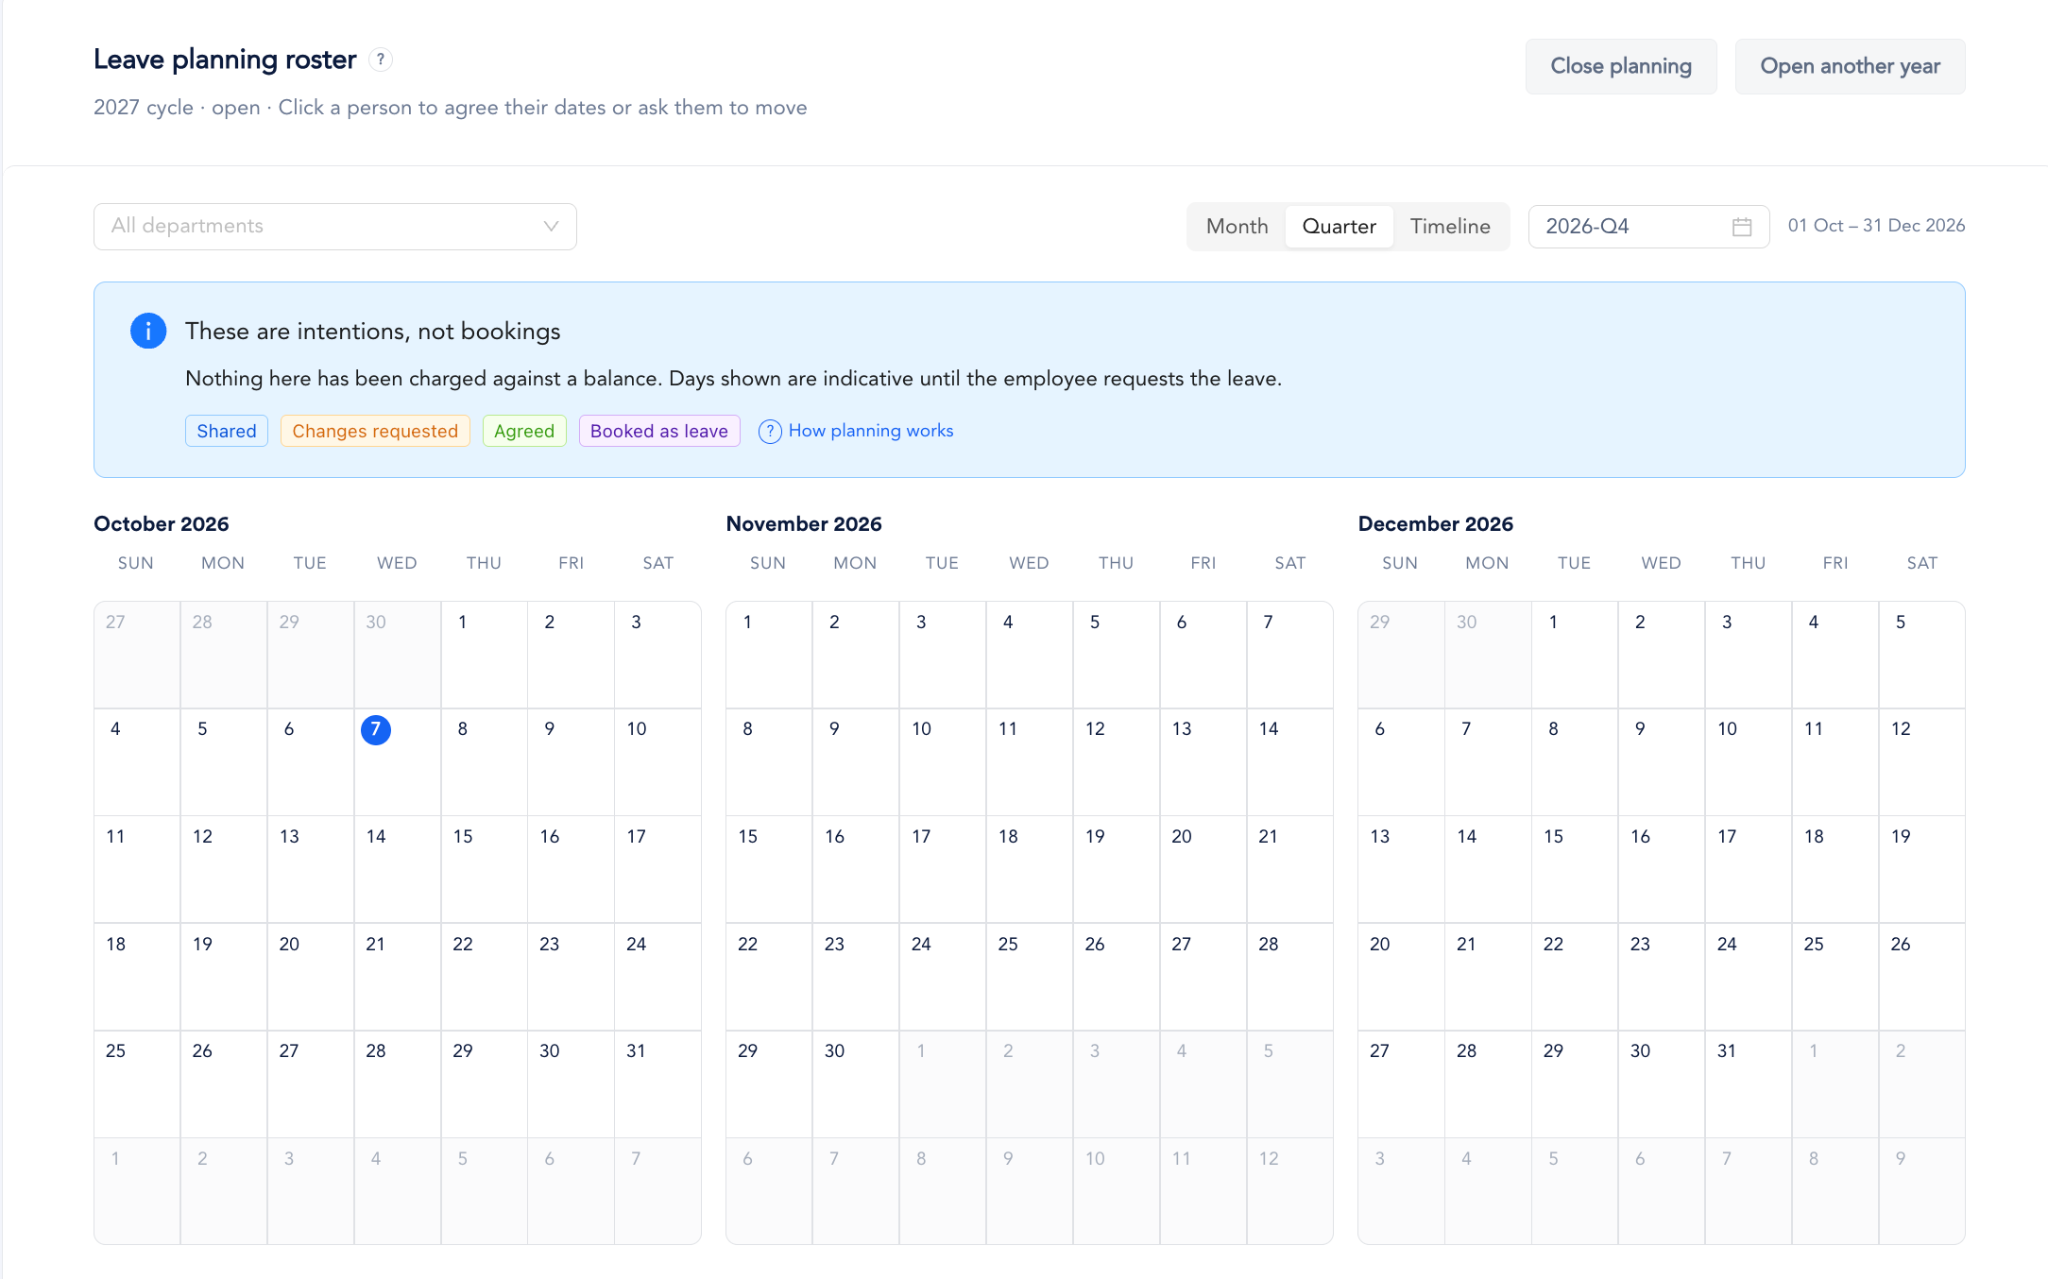Select October 20 in the calendar

(310, 977)
